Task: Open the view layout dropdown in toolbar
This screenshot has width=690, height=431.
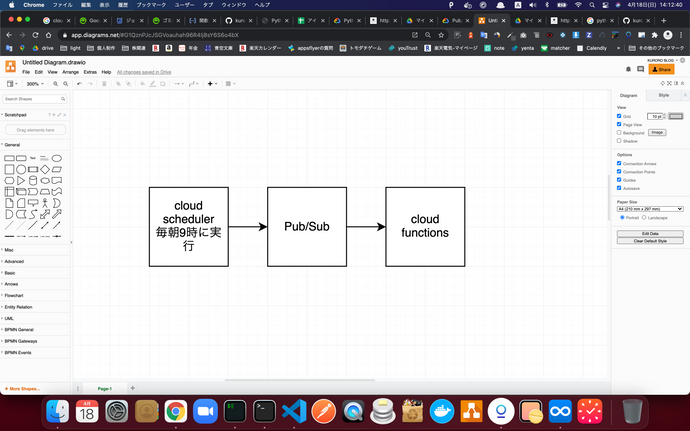Action: pos(12,84)
